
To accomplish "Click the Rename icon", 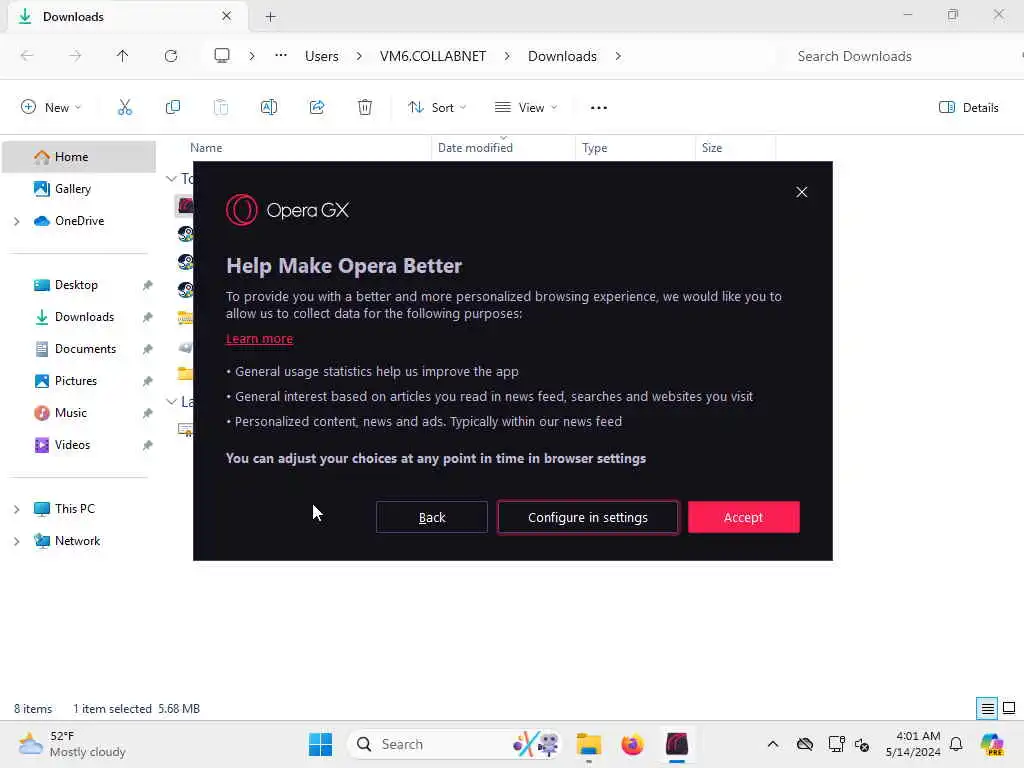I will tap(269, 108).
